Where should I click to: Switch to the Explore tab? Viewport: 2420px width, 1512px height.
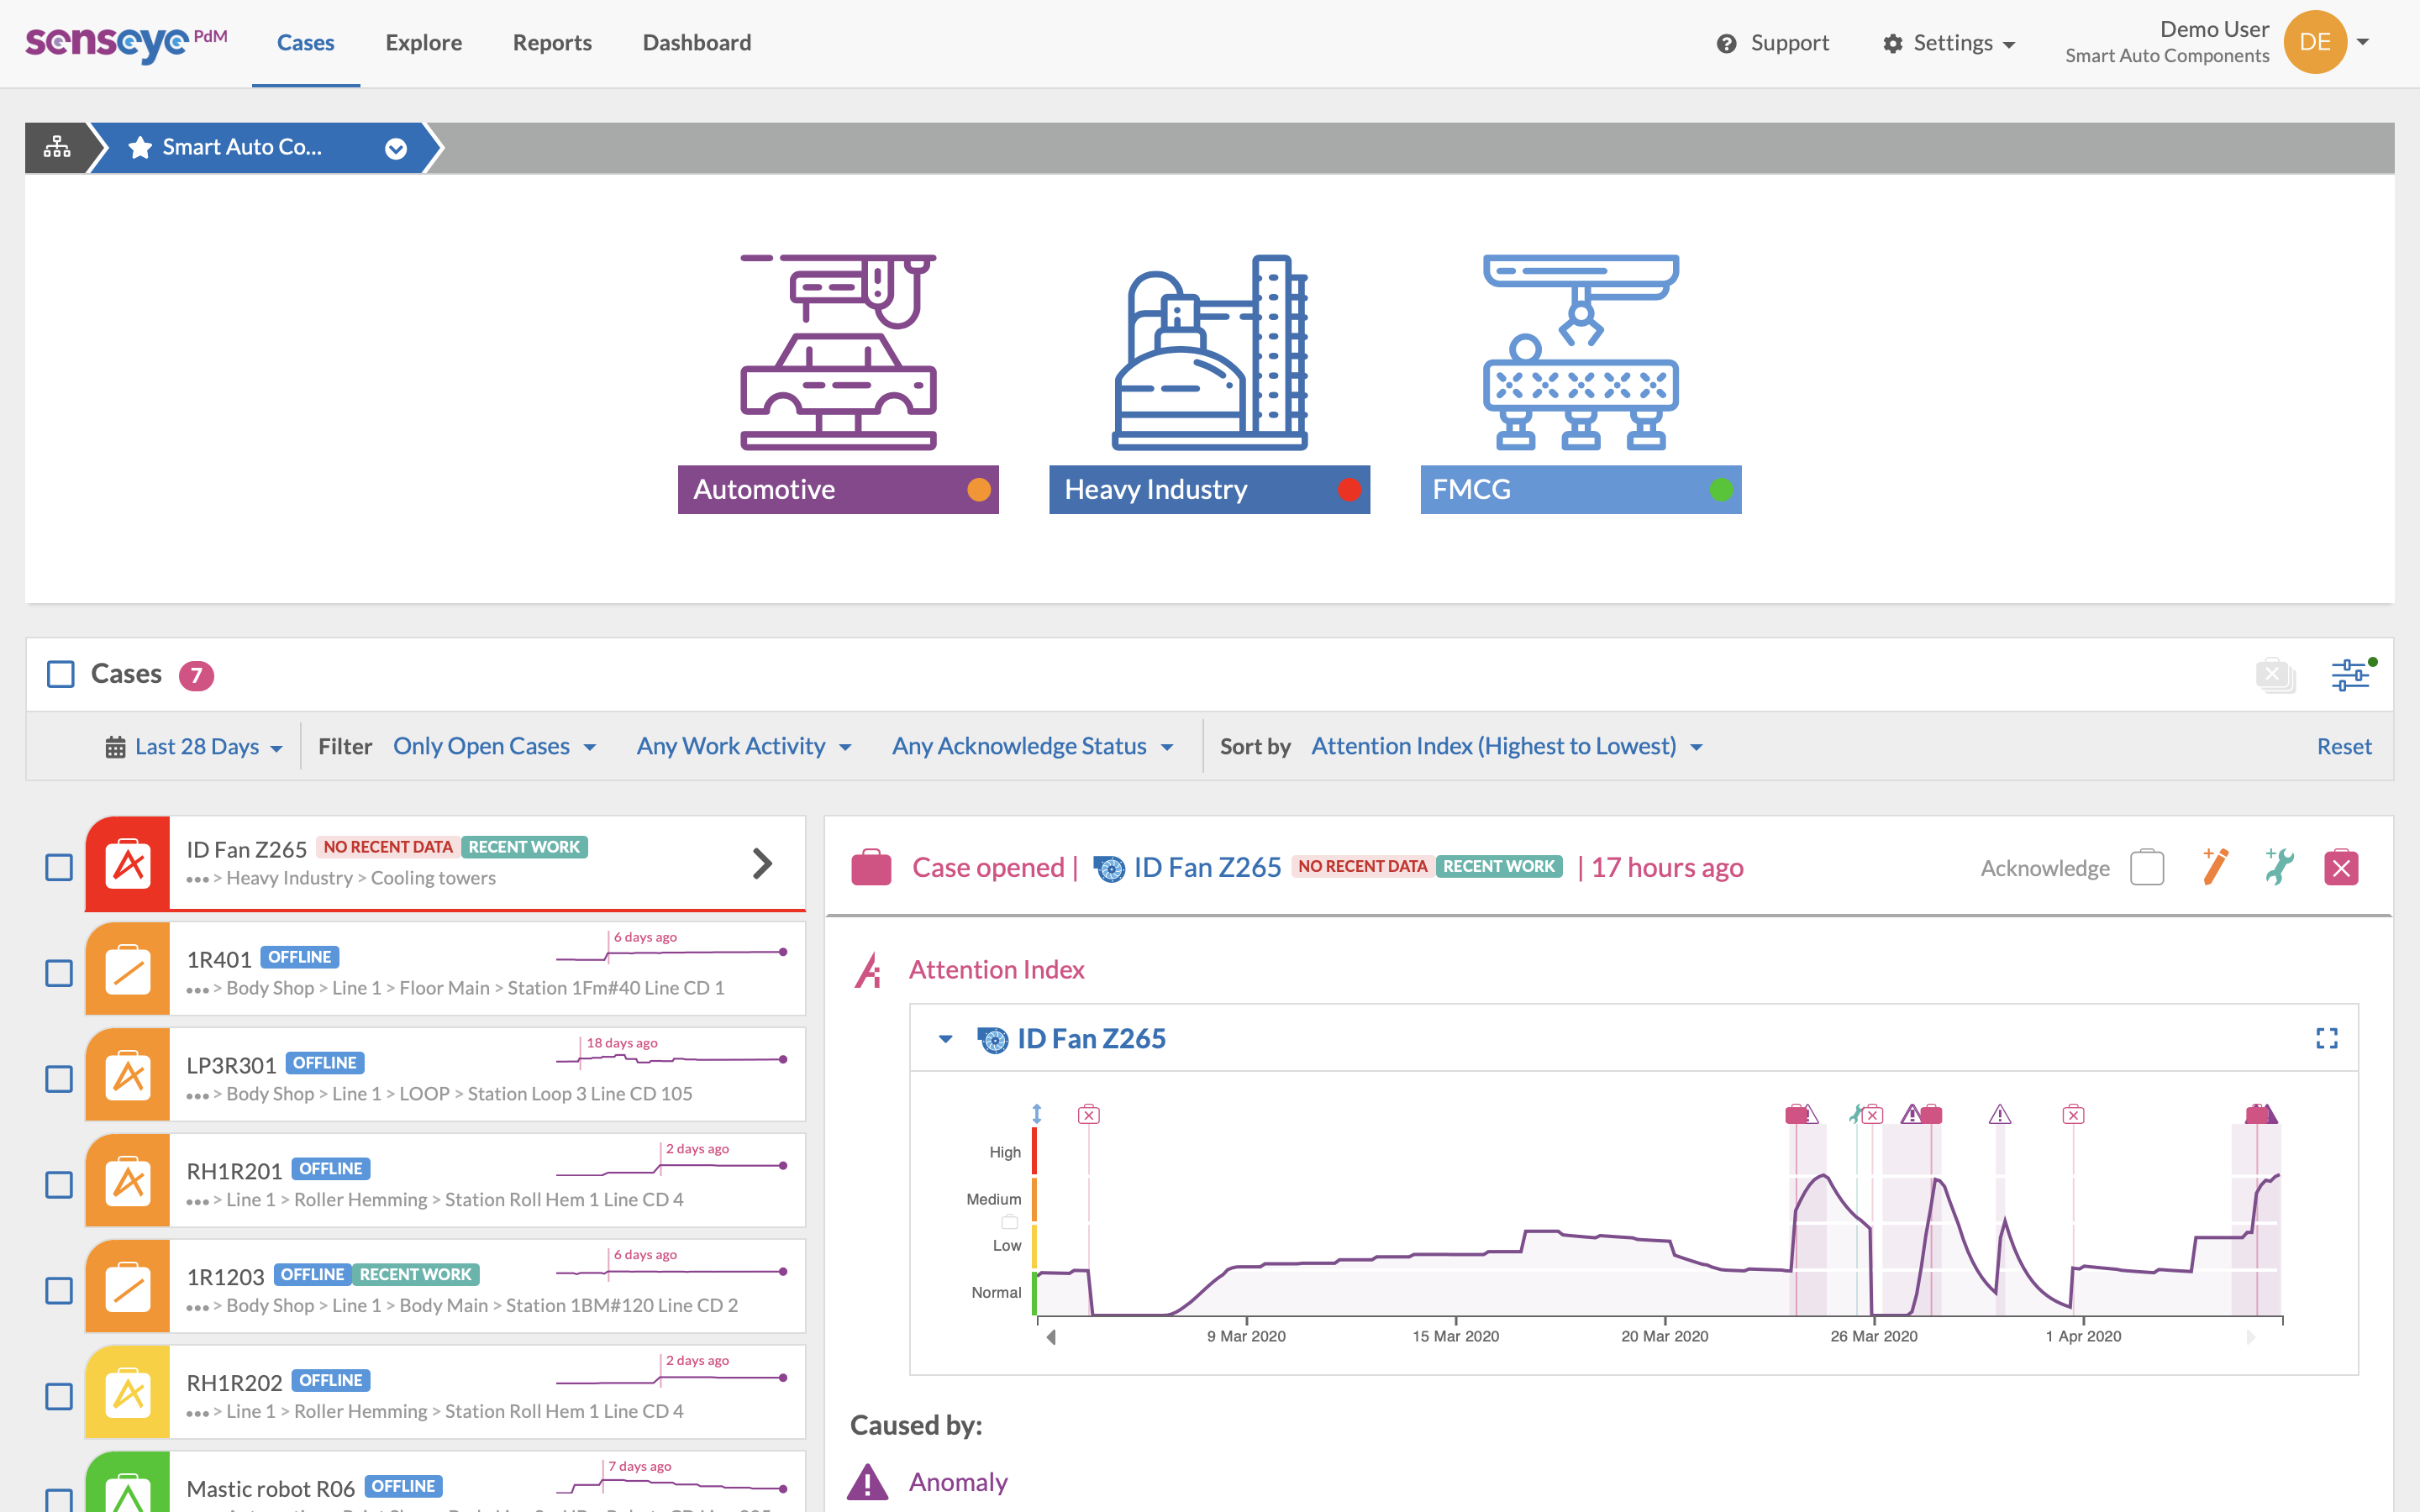tap(423, 42)
